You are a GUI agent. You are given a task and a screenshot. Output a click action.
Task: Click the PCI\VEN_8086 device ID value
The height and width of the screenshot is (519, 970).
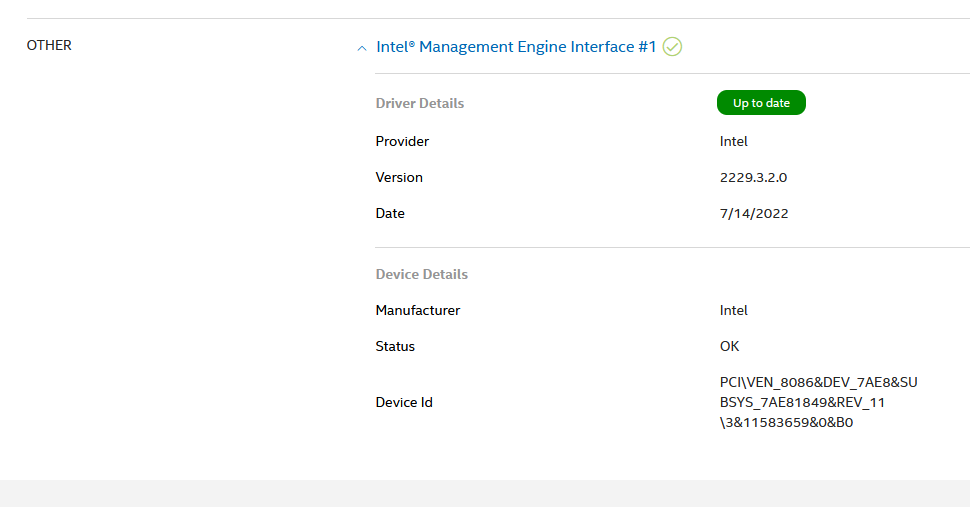coord(818,402)
